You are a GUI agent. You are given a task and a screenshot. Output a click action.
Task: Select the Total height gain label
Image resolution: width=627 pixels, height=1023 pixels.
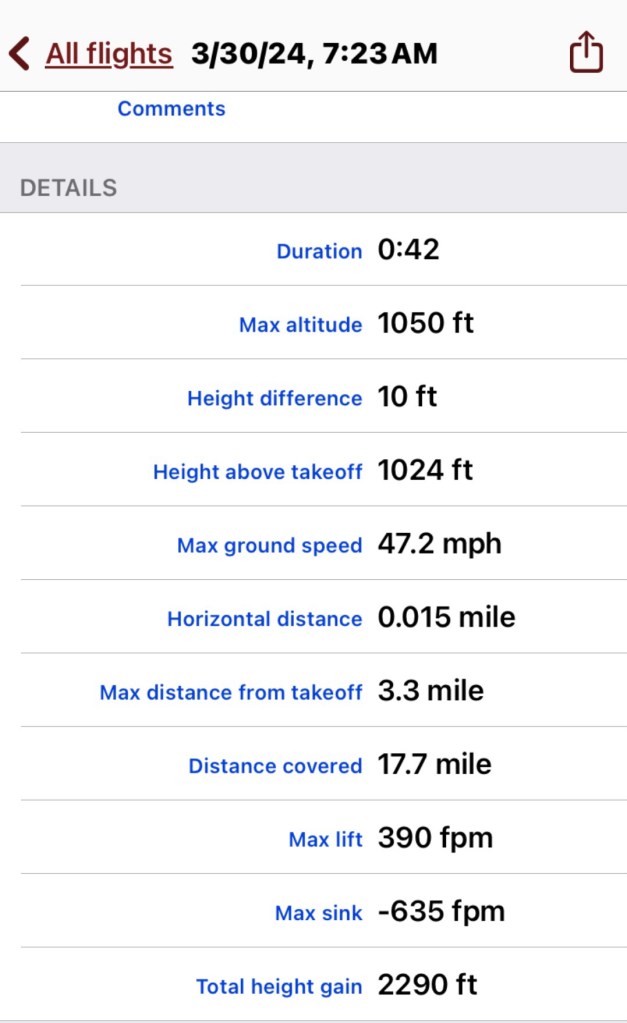pos(278,987)
